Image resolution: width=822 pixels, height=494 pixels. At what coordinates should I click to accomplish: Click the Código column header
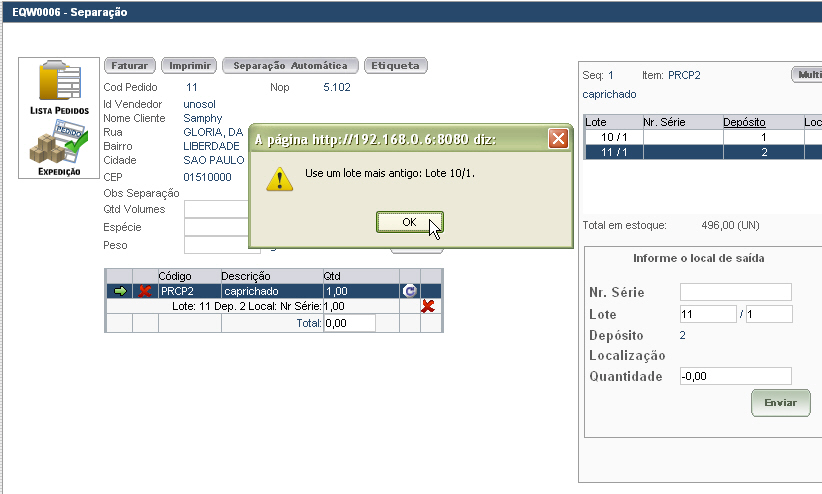[175, 276]
